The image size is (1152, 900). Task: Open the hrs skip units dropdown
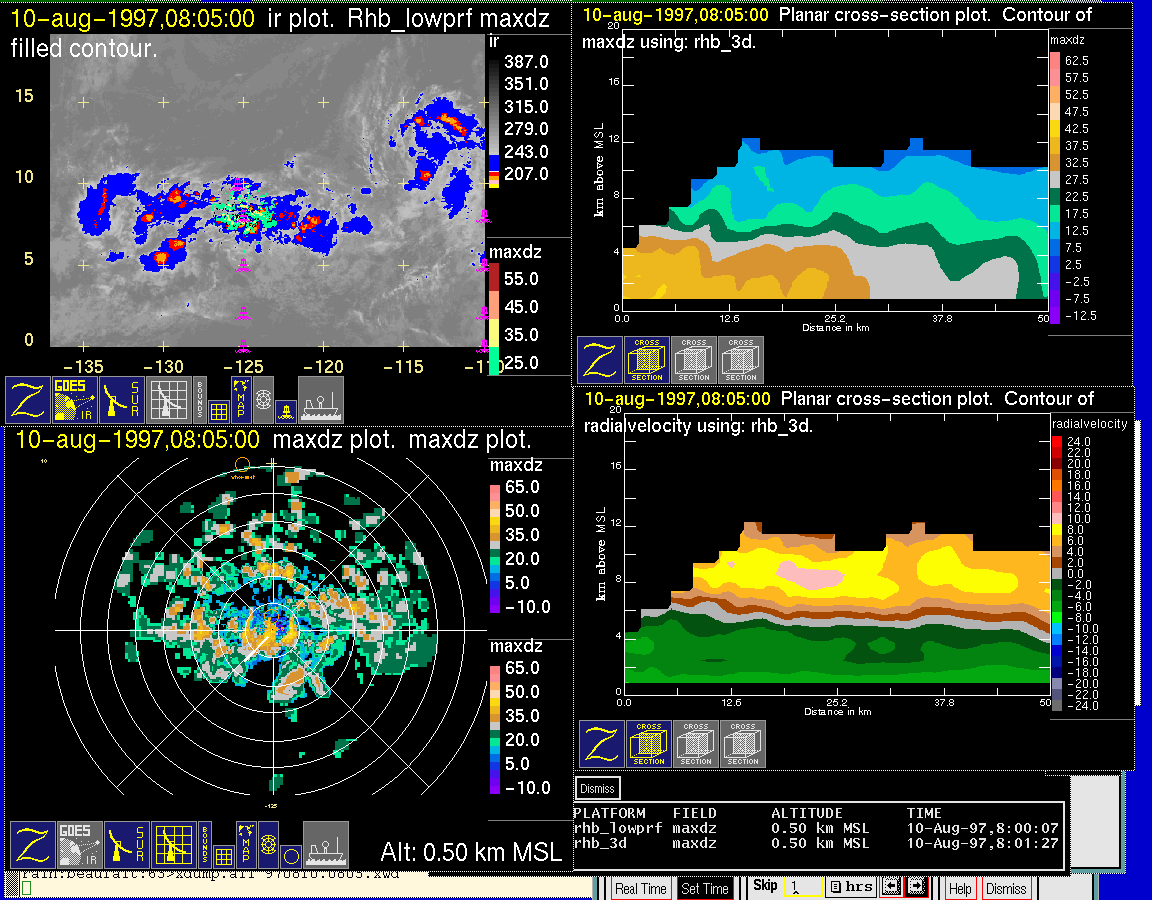851,886
